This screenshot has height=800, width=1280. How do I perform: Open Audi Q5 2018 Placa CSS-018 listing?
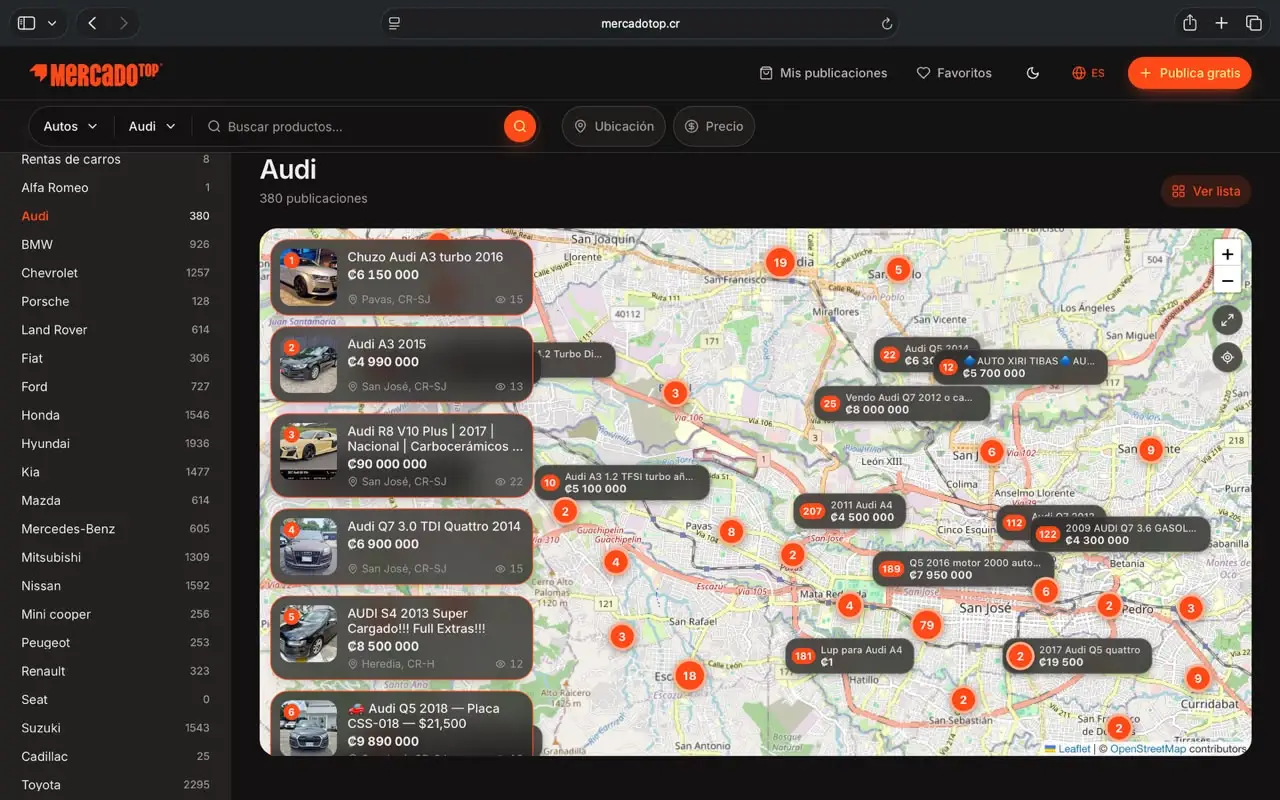(x=402, y=723)
